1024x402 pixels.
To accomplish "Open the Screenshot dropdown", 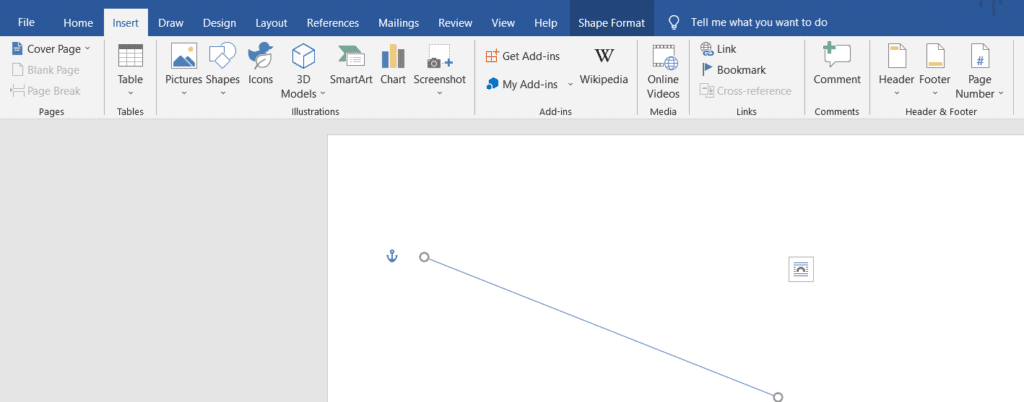I will [x=439, y=93].
